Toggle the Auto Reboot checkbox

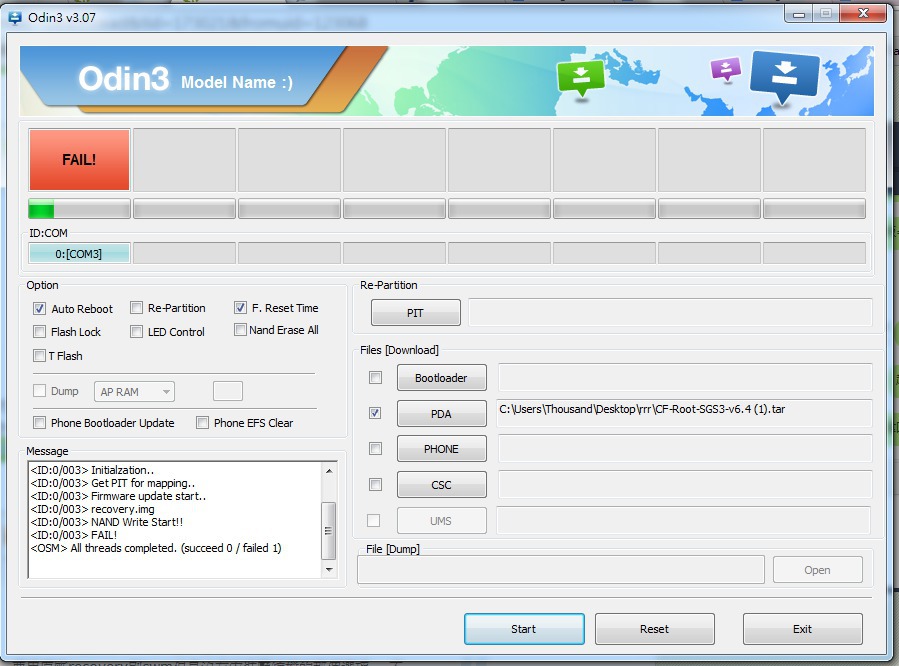click(x=39, y=308)
